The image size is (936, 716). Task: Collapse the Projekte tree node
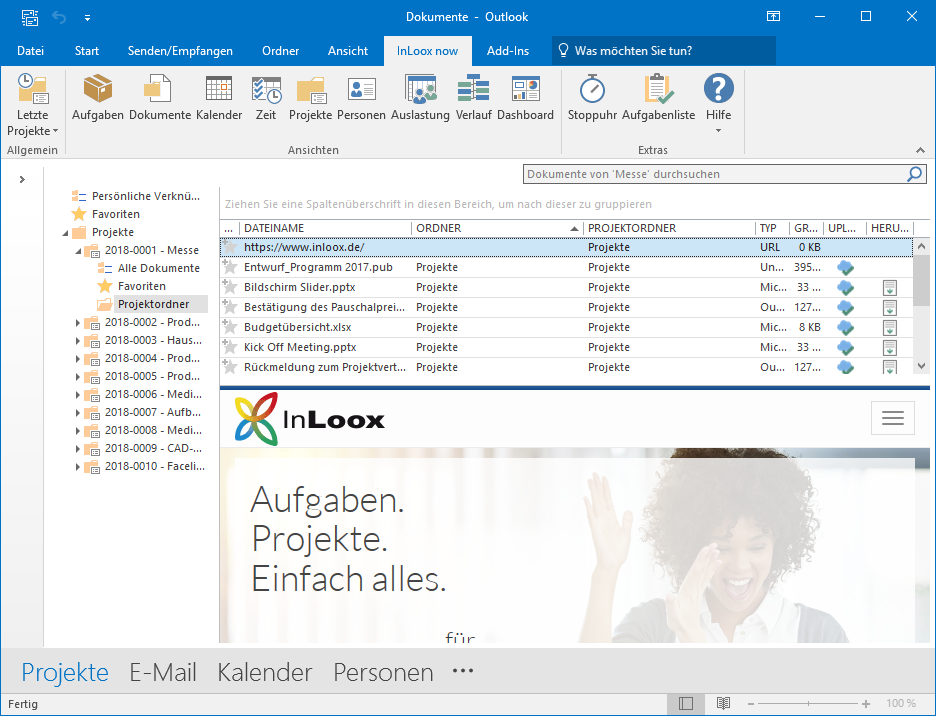tap(65, 233)
